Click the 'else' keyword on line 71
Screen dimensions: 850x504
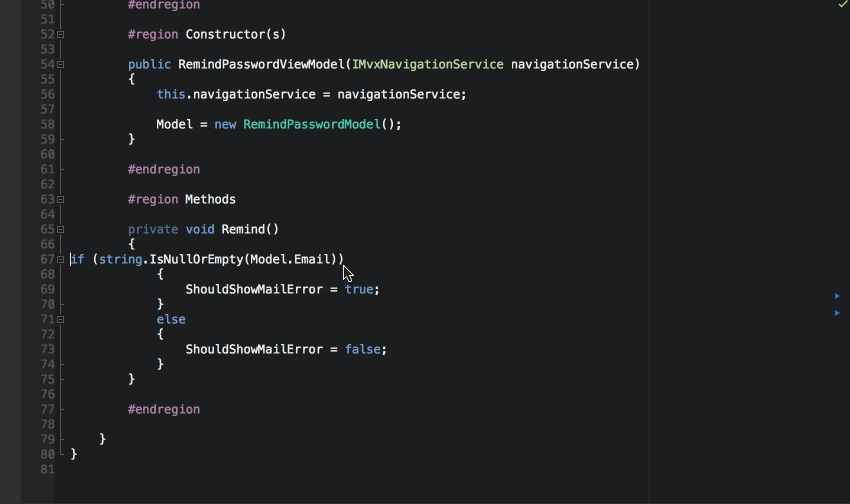click(x=171, y=320)
